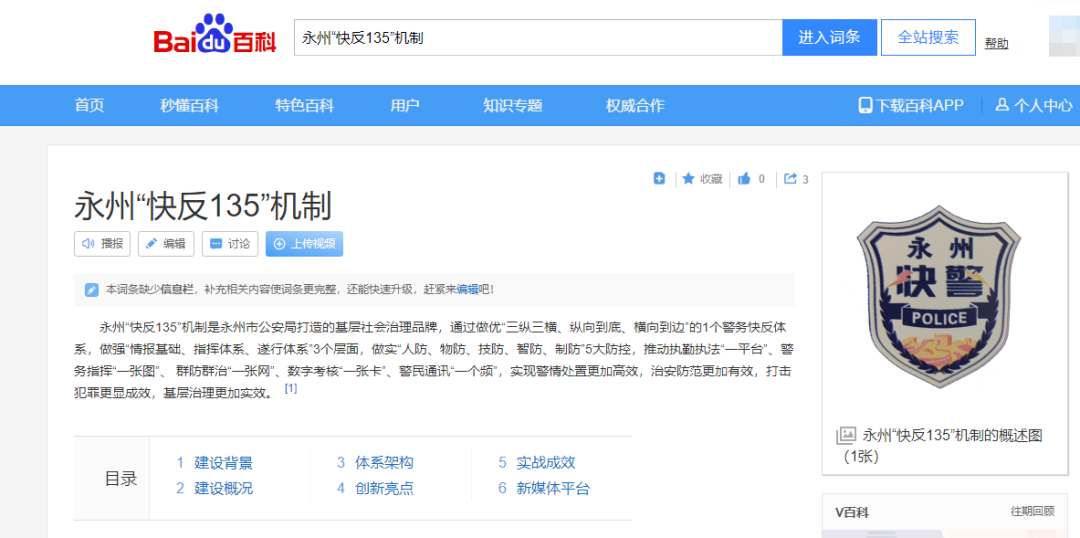
Task: Click the thumbs-up like icon
Action: [x=744, y=179]
